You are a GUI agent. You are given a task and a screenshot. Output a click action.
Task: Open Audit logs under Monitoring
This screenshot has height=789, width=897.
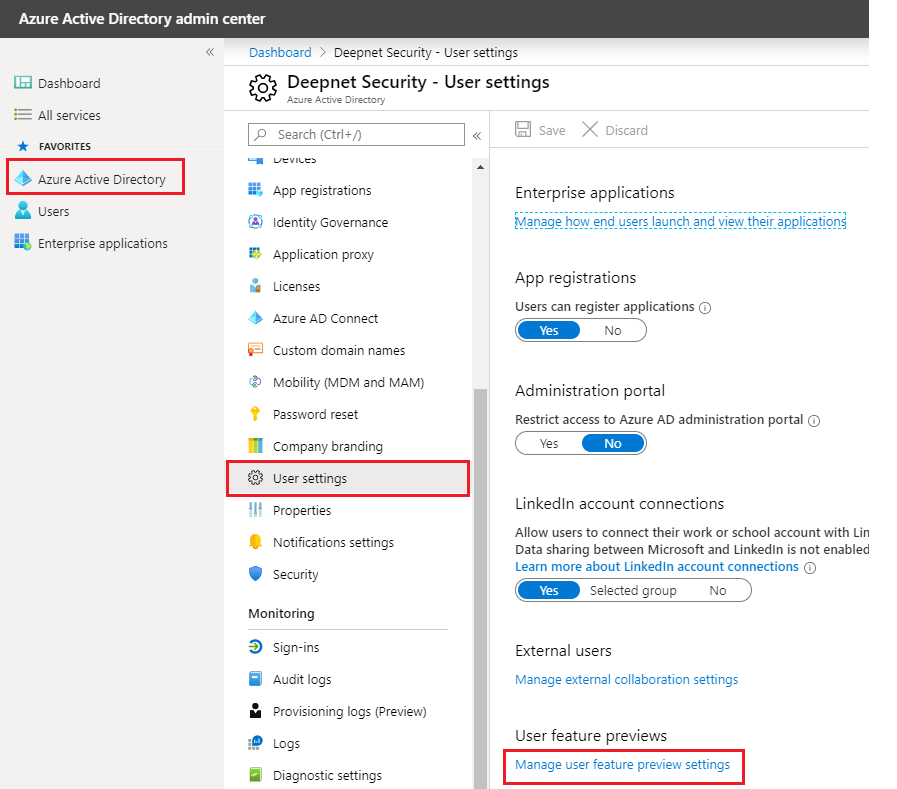pos(302,679)
